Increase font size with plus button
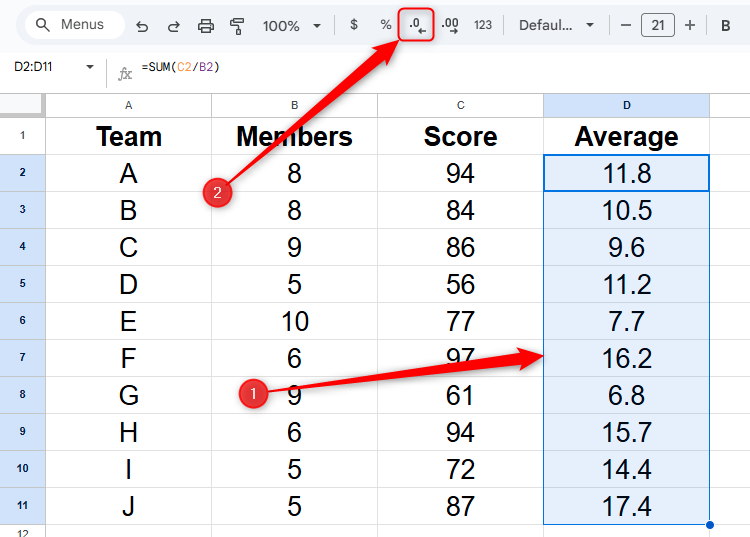Viewport: 750px width, 537px height. coord(690,25)
